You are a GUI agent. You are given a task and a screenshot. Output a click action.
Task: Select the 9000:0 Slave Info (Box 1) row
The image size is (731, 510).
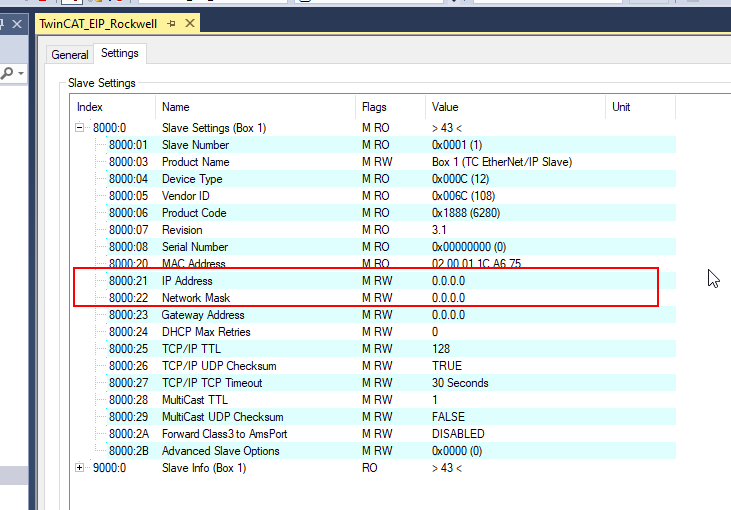373,468
